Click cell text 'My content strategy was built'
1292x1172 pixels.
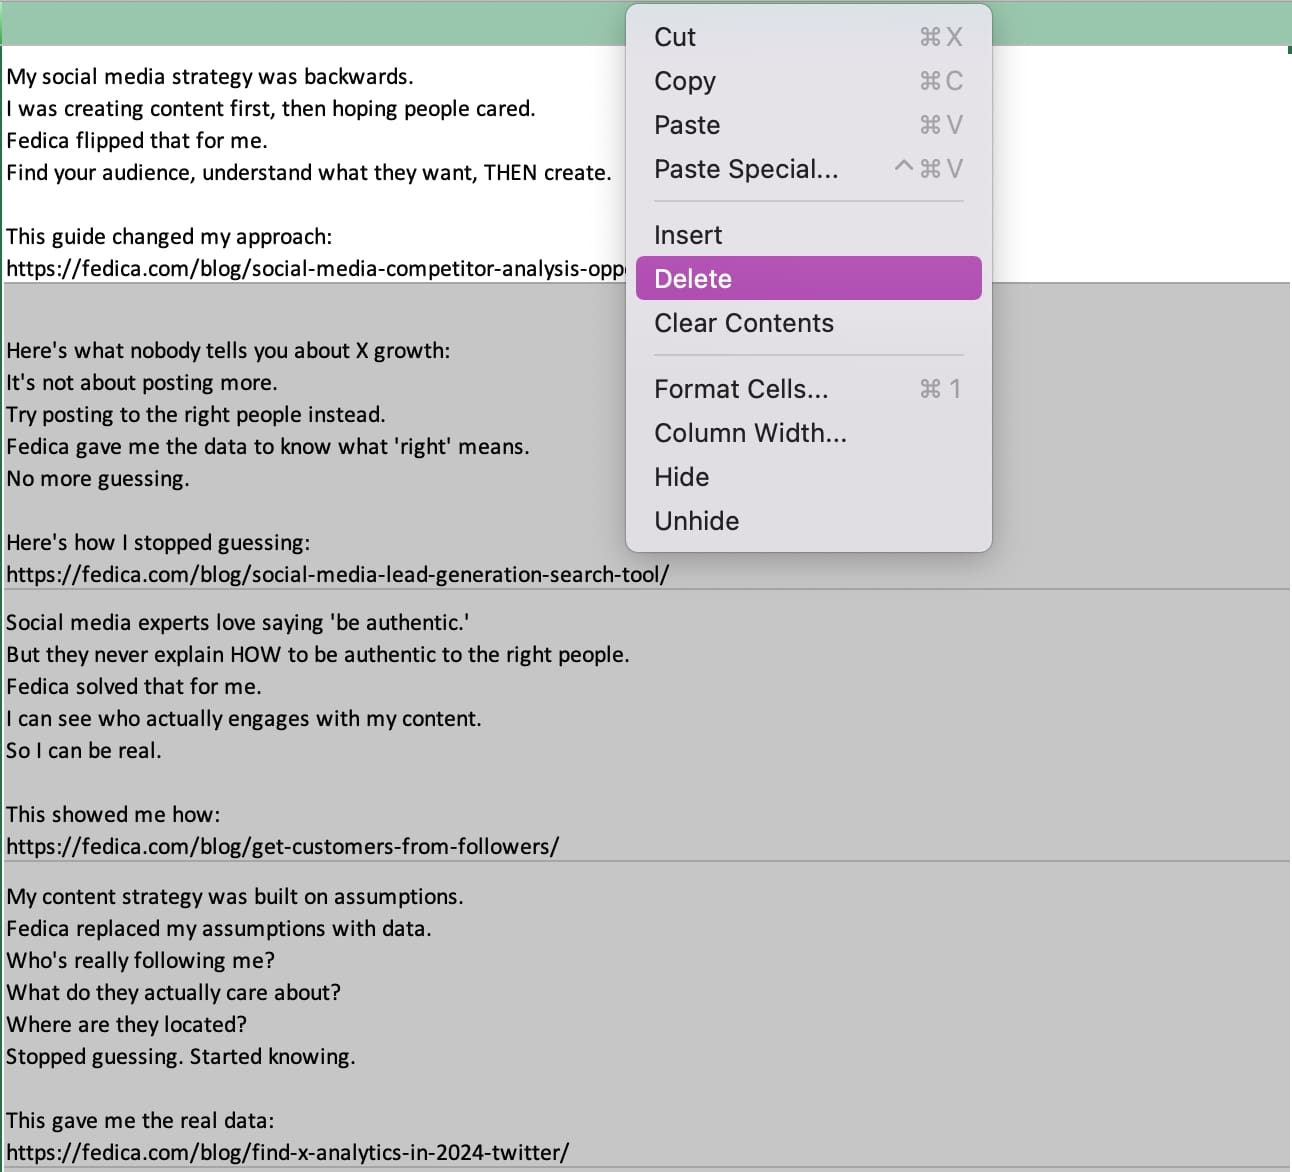[x=234, y=897]
